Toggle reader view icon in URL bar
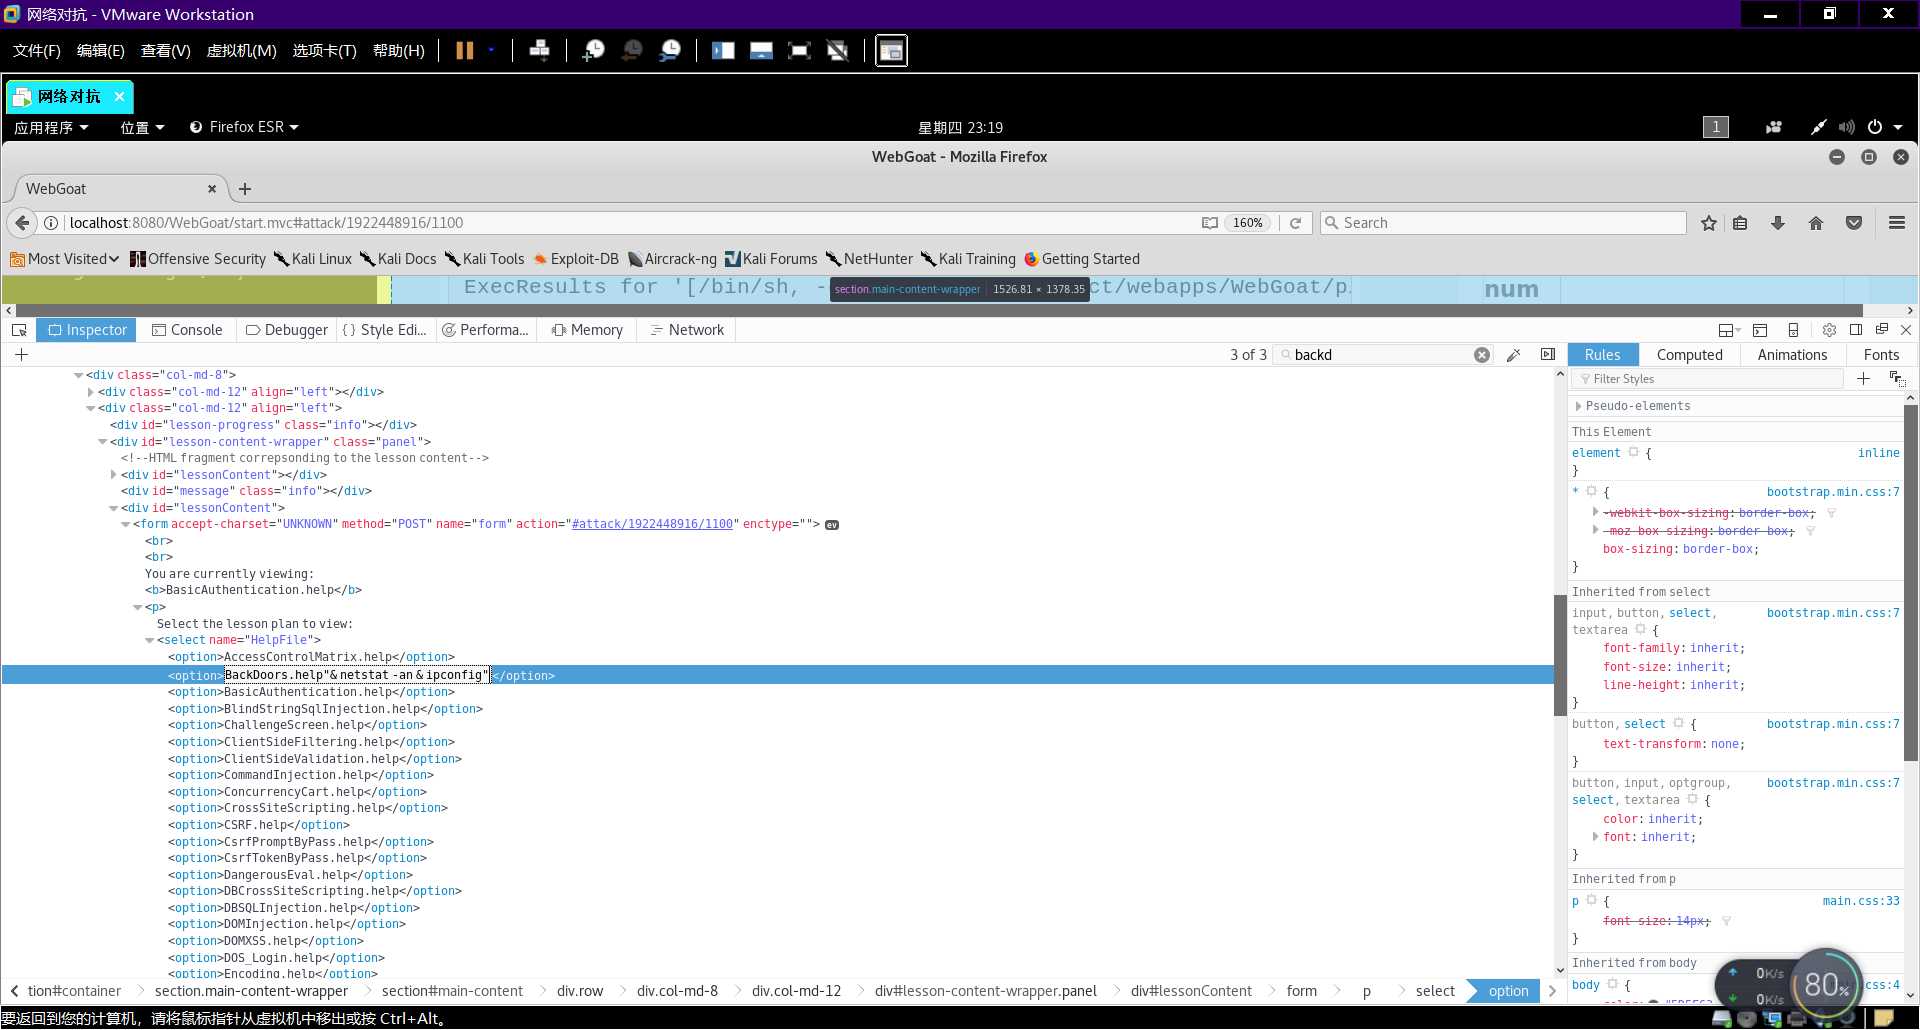The image size is (1920, 1030). point(1210,223)
